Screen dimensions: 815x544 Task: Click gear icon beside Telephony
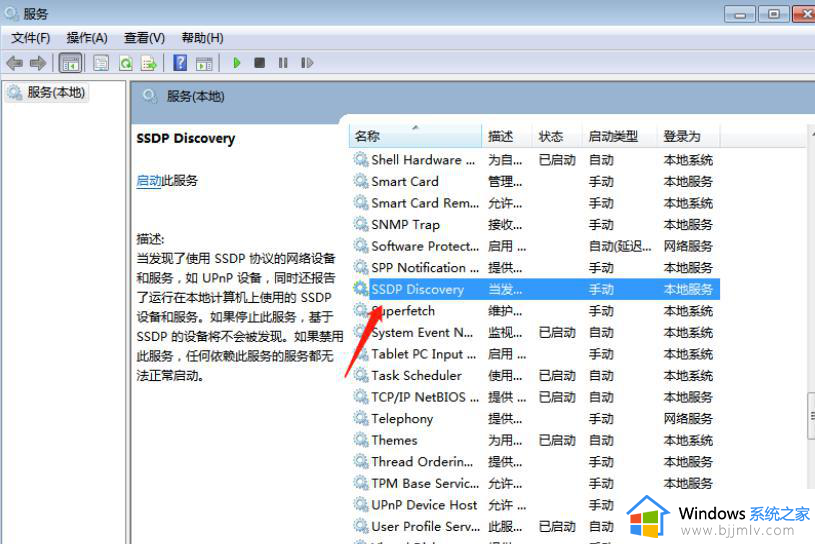coord(361,418)
